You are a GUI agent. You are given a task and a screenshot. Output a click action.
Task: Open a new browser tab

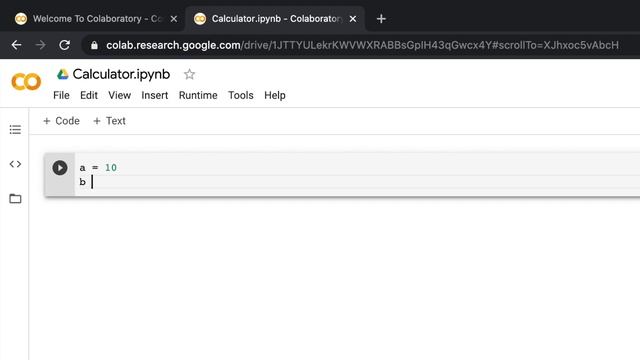point(381,19)
